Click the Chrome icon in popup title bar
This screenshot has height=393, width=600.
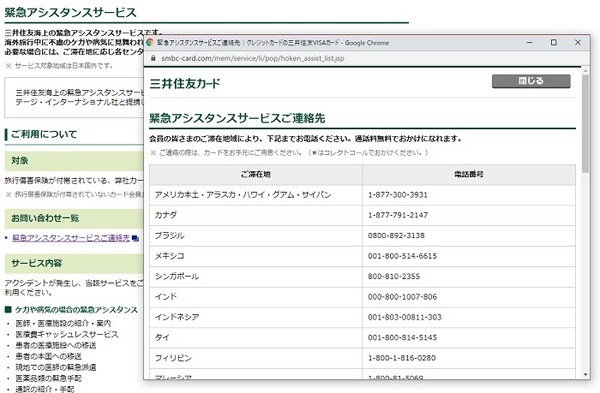click(x=150, y=42)
